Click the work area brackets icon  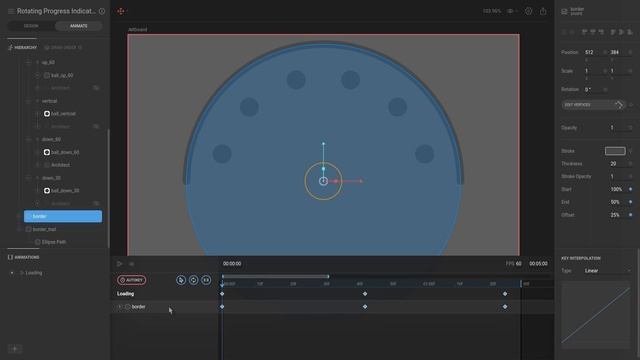point(206,280)
